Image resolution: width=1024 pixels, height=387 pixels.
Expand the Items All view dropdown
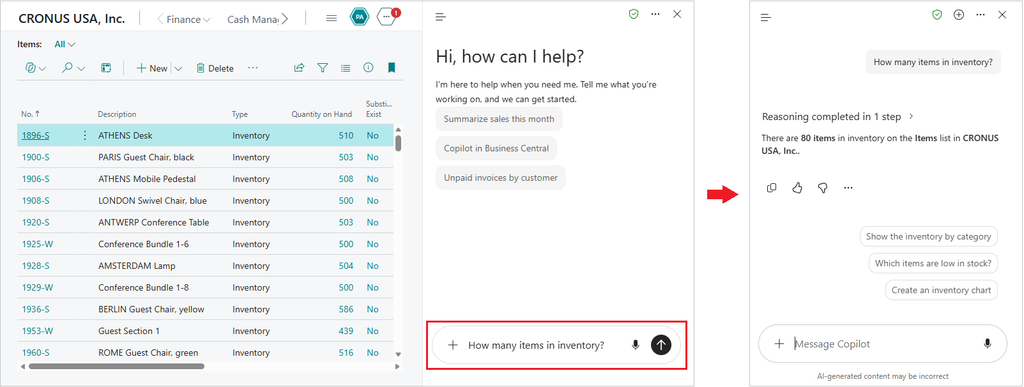click(x=65, y=44)
